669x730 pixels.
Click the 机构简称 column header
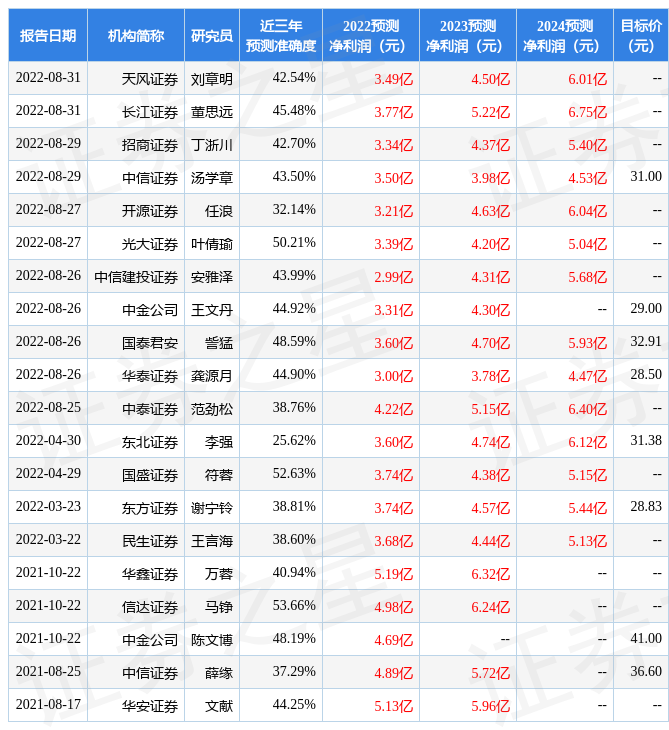click(x=136, y=35)
